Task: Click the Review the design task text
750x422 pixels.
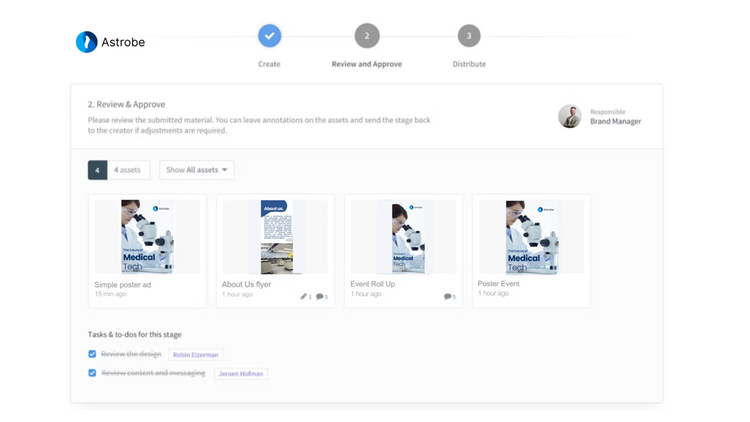Action: [x=131, y=354]
